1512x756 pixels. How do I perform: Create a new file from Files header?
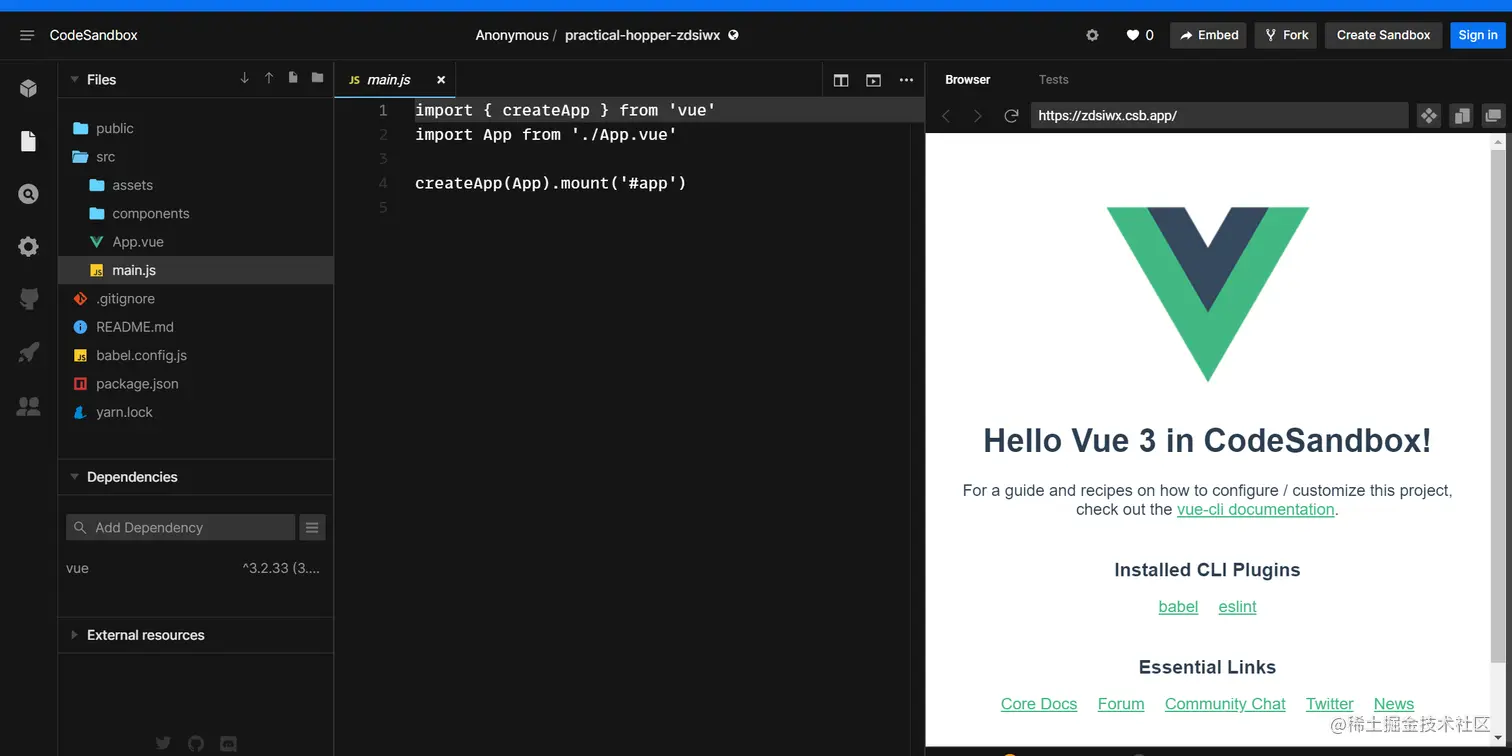[x=293, y=78]
